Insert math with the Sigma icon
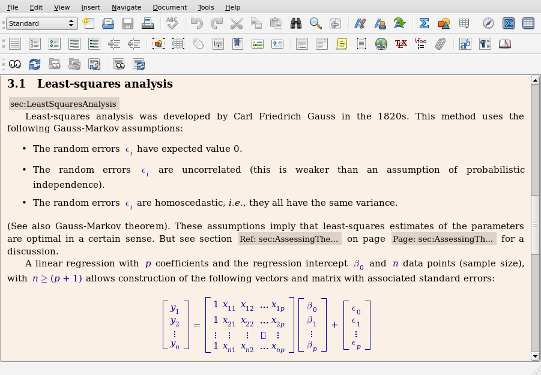Image resolution: width=541 pixels, height=375 pixels. coord(424,23)
